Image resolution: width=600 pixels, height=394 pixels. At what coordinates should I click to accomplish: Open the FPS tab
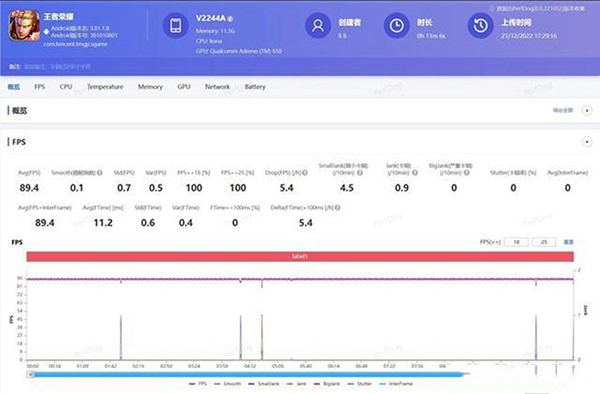[39, 87]
